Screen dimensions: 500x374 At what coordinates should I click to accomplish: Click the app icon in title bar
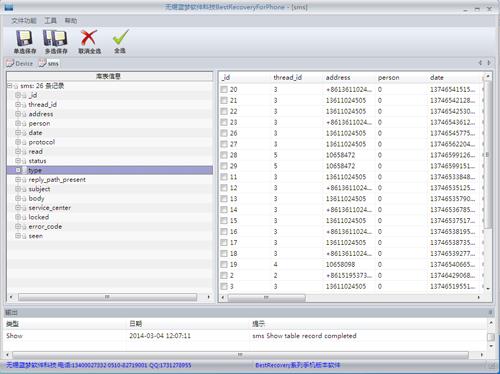[x=9, y=7]
